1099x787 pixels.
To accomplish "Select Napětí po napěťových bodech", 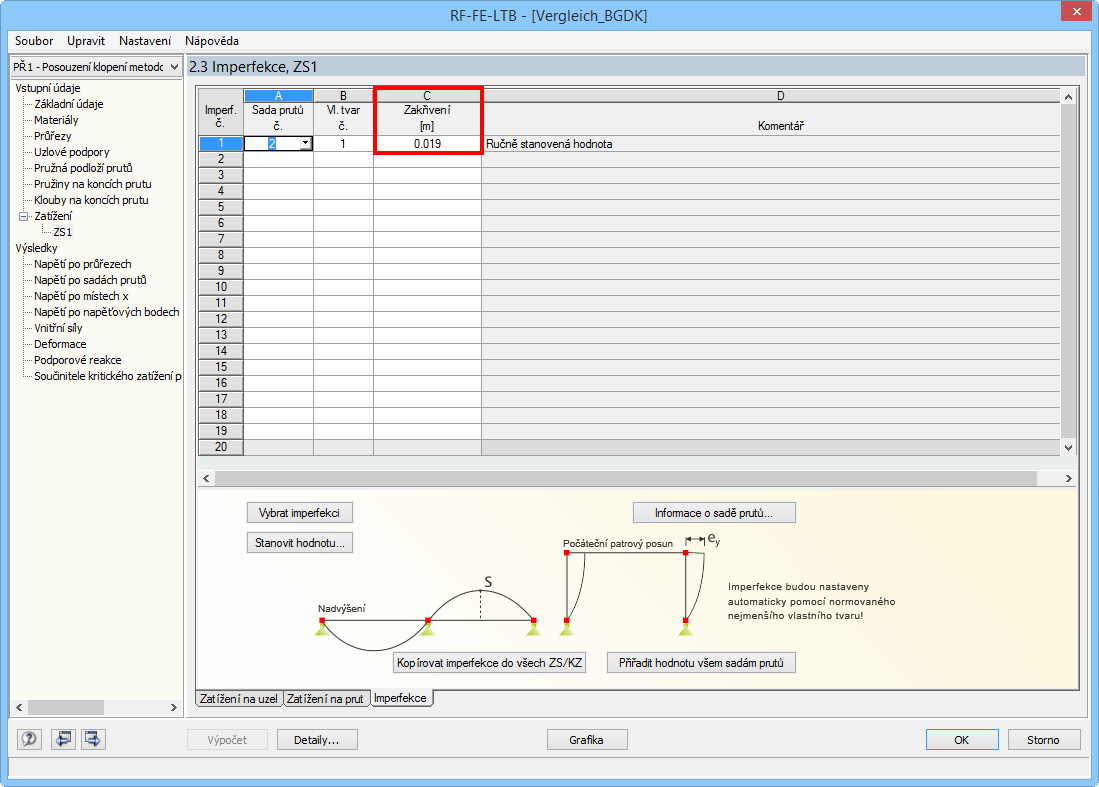I will click(x=107, y=313).
